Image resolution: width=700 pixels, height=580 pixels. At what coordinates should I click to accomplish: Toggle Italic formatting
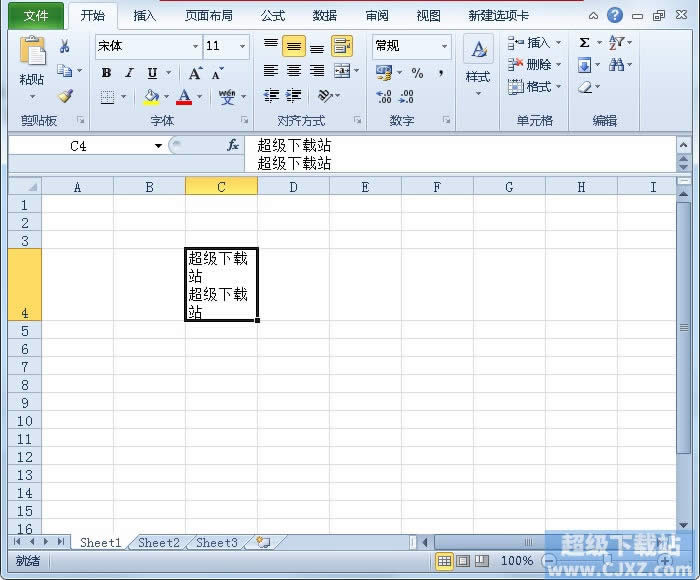[x=129, y=72]
